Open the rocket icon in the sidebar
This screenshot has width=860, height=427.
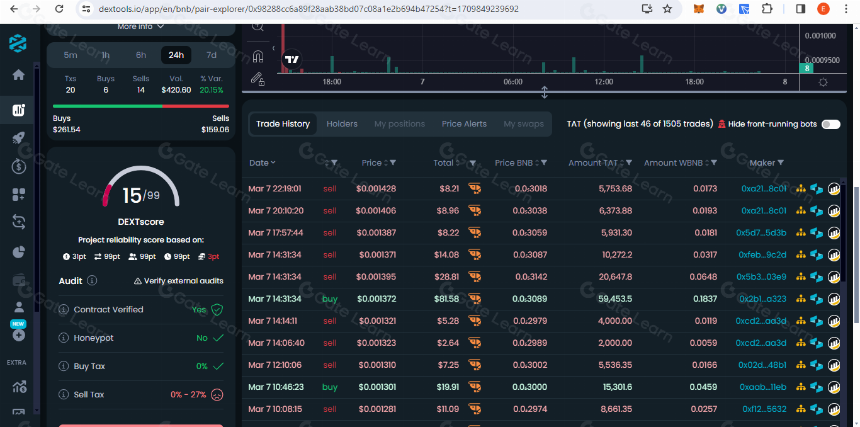coord(19,139)
